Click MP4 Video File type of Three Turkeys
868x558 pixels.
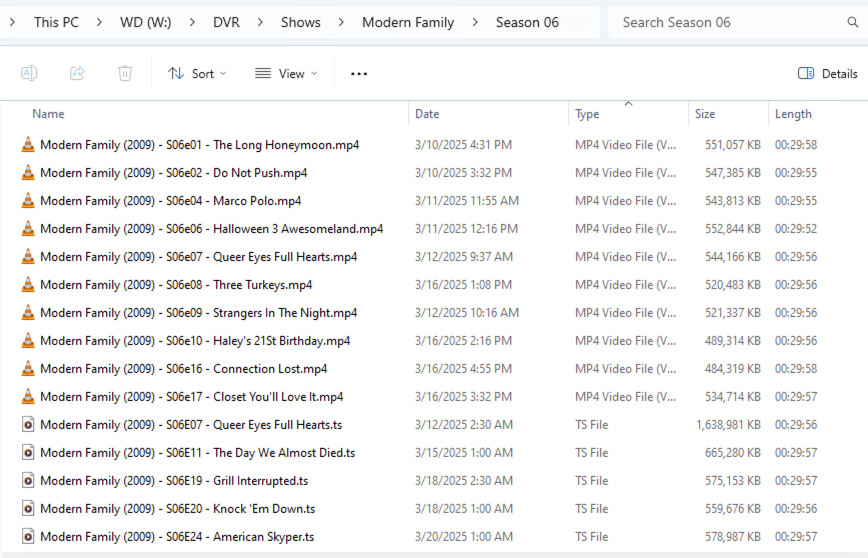point(626,285)
